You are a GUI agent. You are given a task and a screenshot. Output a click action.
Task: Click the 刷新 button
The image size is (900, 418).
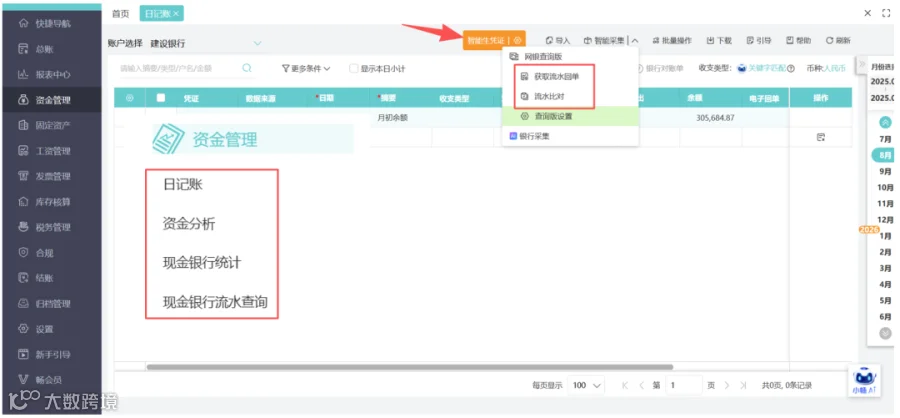838,40
